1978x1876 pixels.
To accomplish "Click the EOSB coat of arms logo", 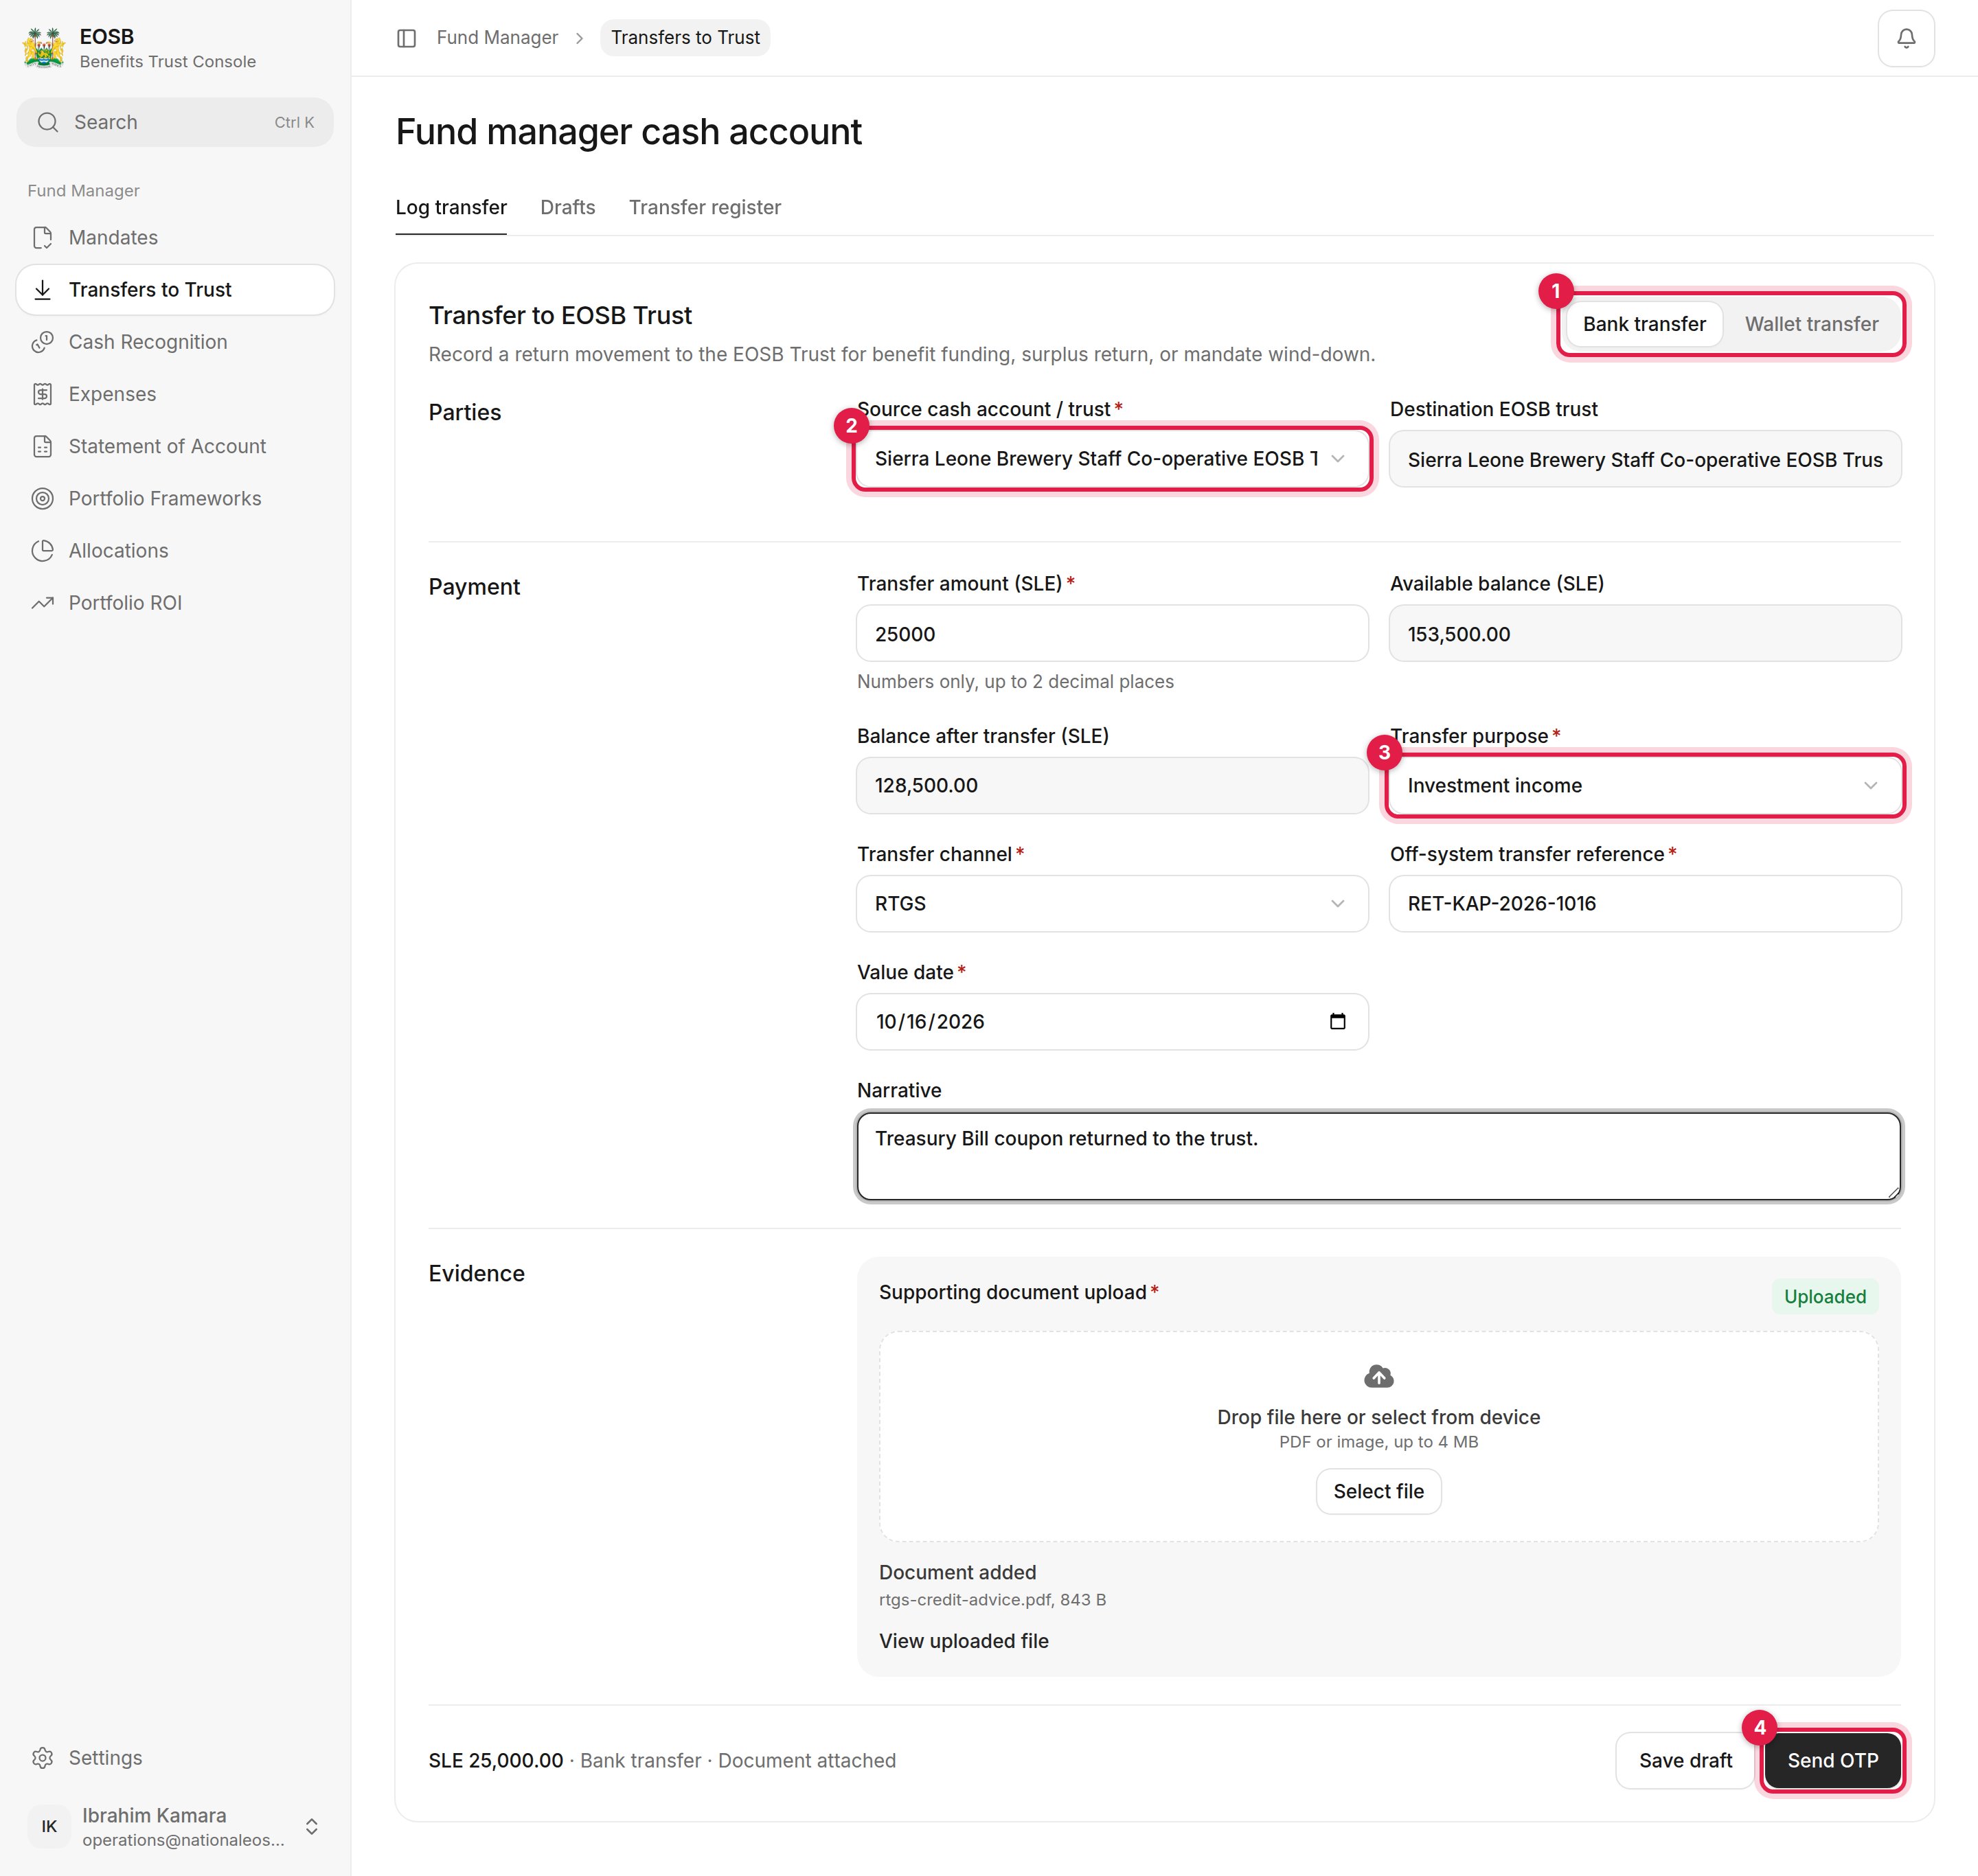I will click(44, 47).
